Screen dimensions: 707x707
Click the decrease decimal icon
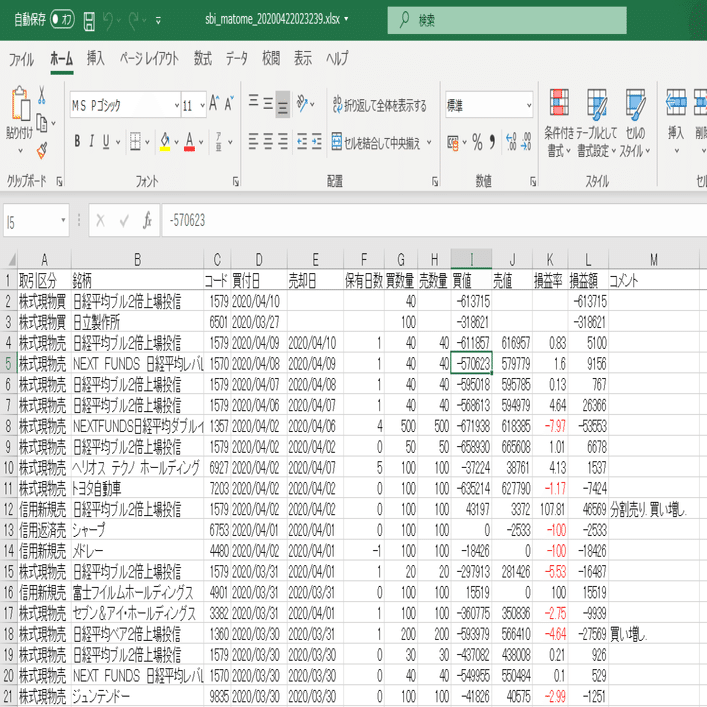pyautogui.click(x=526, y=142)
